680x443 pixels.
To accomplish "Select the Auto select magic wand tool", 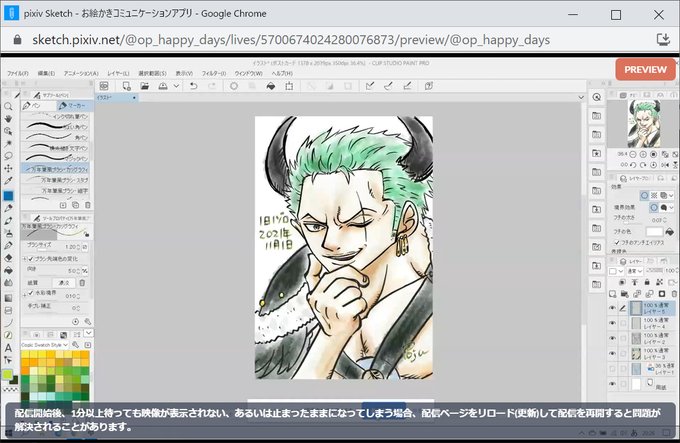I will point(8,143).
